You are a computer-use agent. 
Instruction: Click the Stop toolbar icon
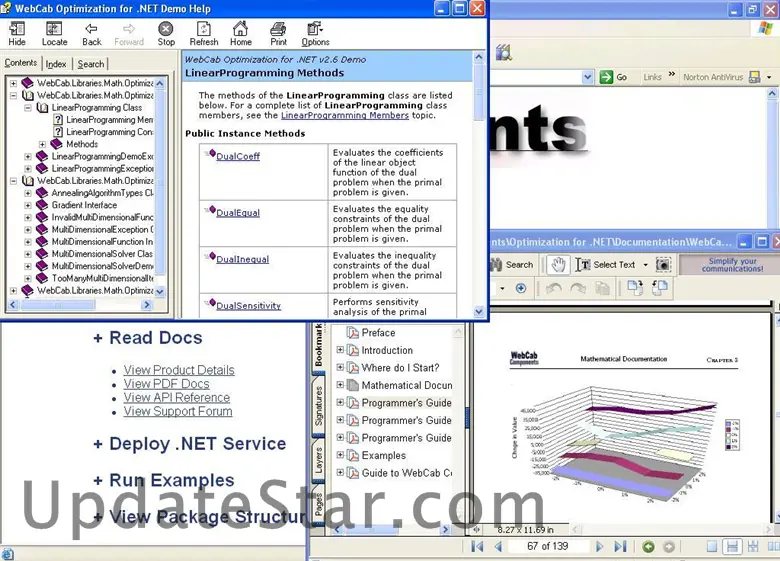(166, 34)
